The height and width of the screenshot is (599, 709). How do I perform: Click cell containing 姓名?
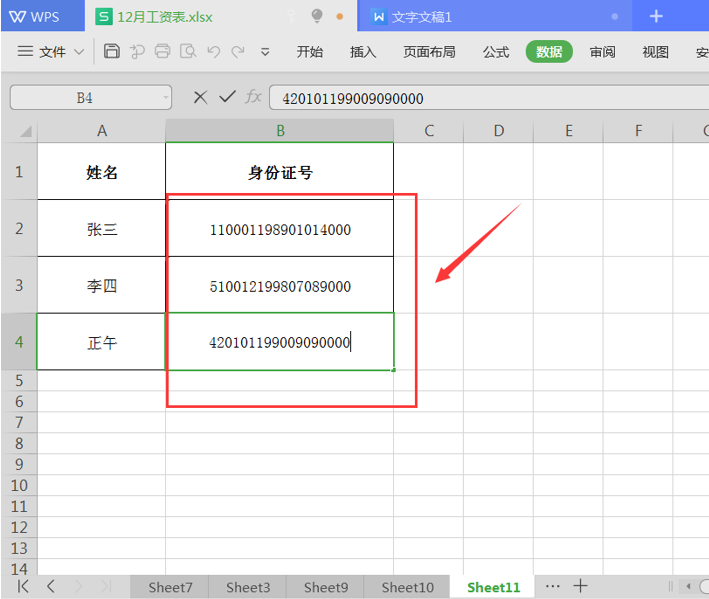102,172
